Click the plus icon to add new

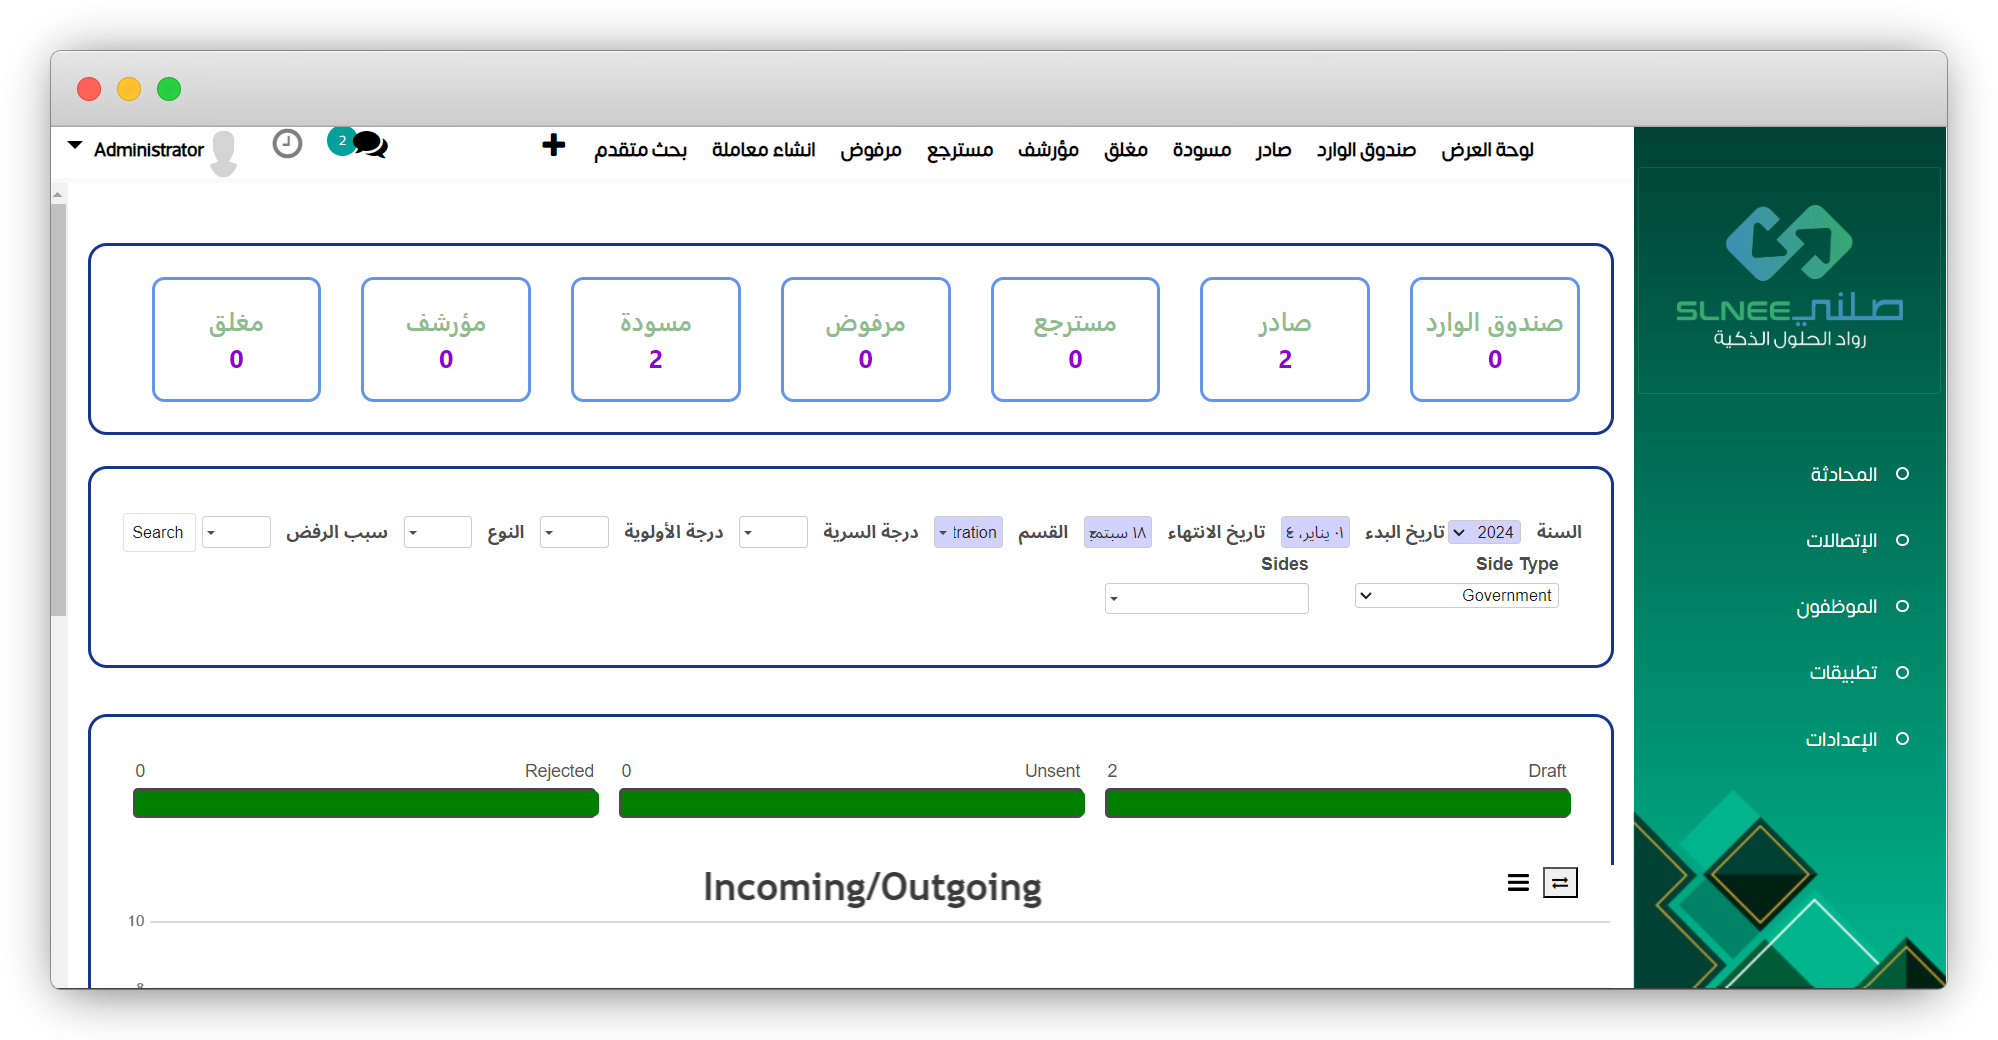[x=553, y=146]
